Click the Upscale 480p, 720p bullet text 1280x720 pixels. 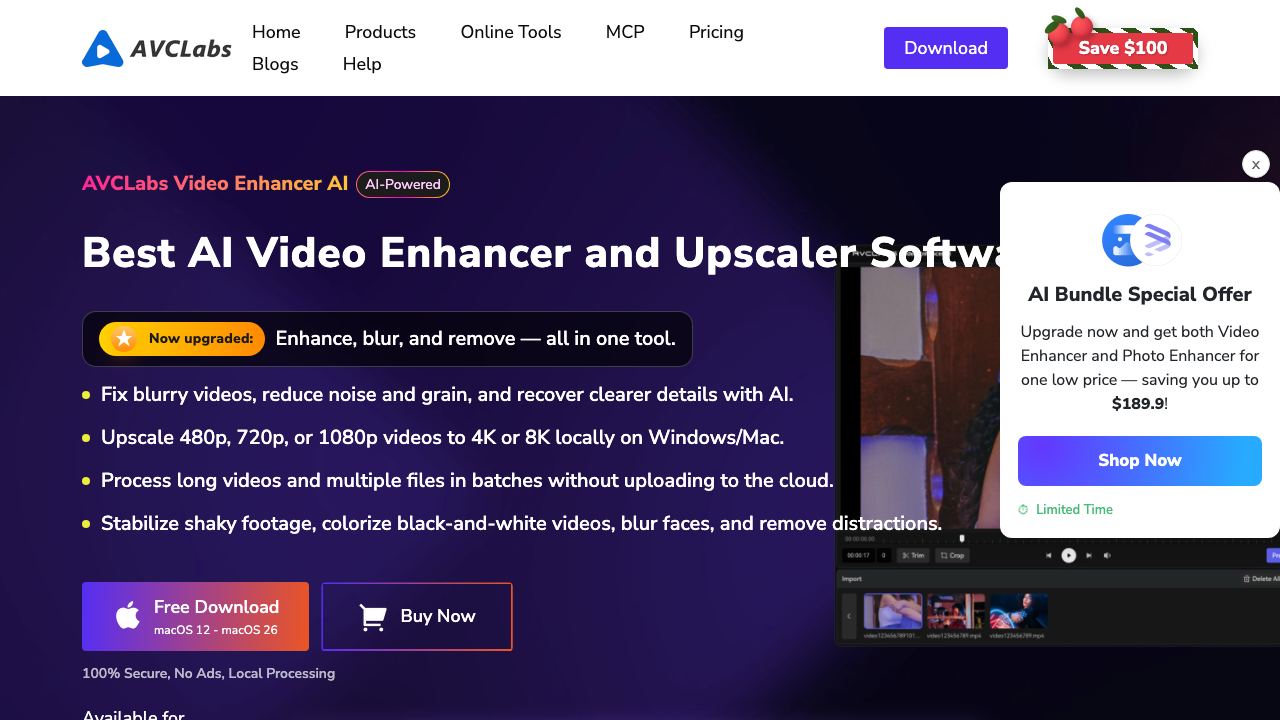click(x=442, y=438)
